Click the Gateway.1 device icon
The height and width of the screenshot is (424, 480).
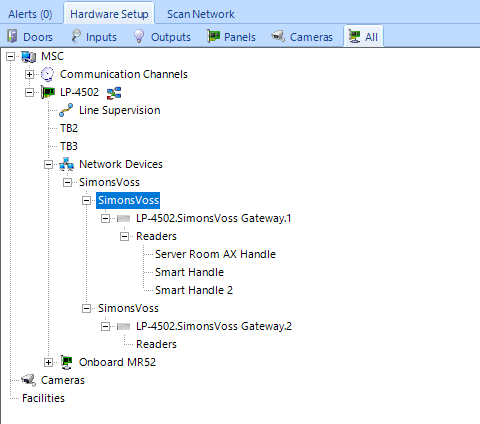click(124, 219)
